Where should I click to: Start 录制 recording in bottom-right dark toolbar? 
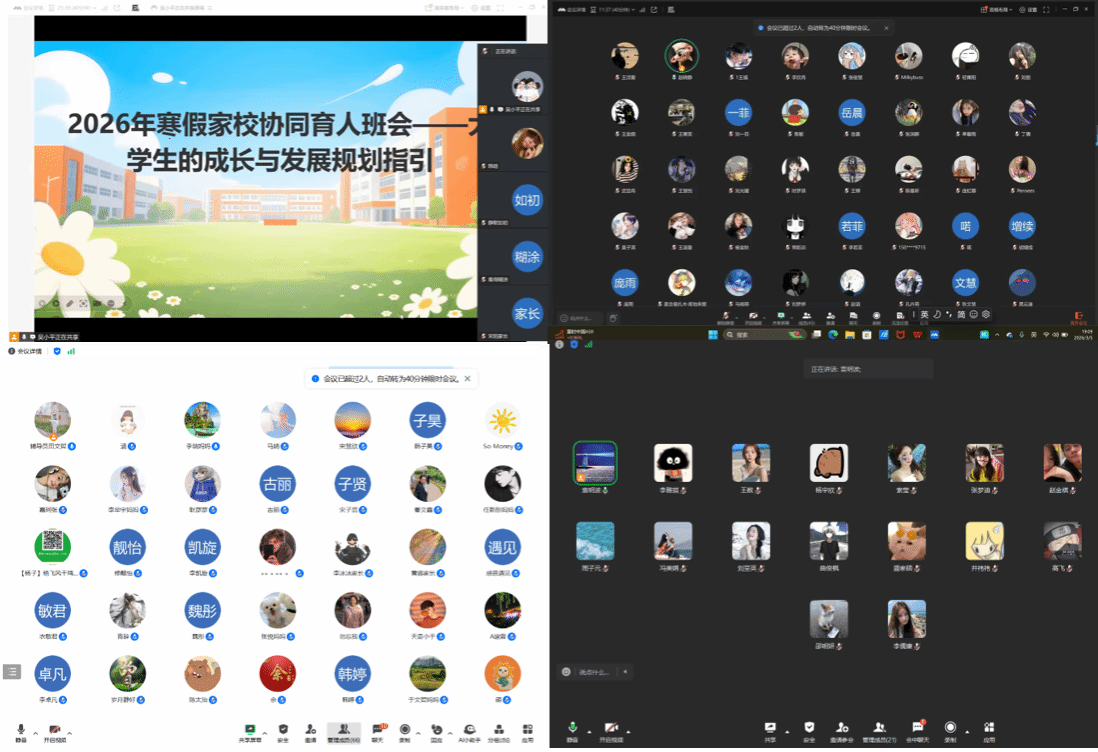950,729
